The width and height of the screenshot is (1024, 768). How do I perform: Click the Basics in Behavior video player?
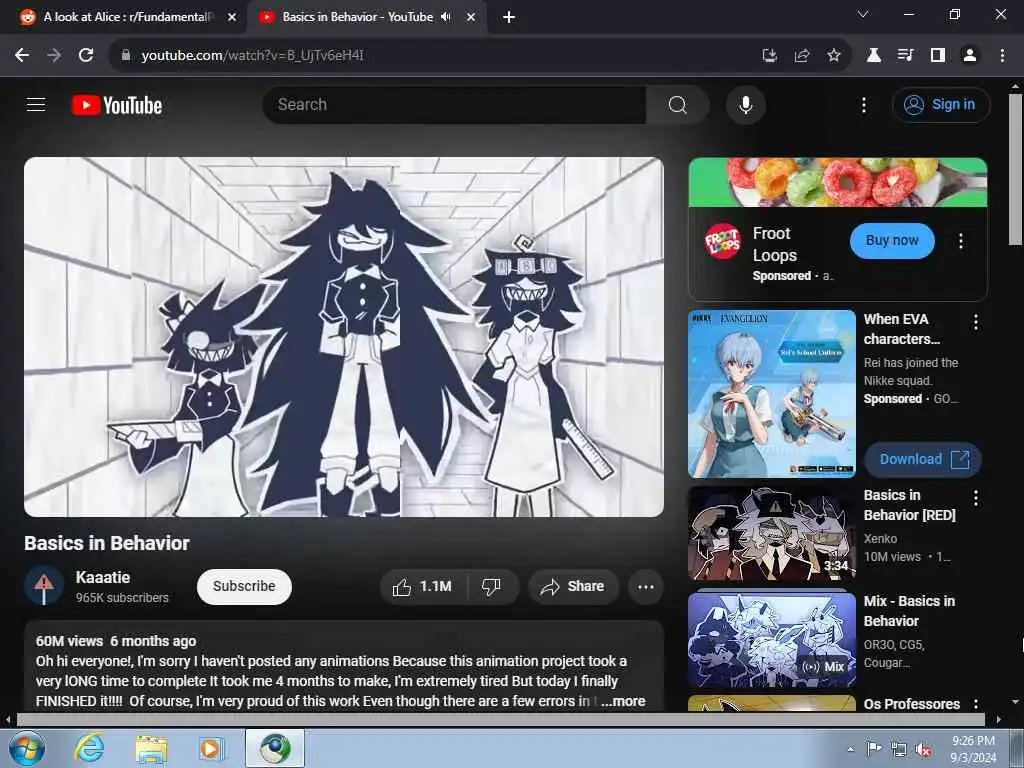tap(344, 337)
